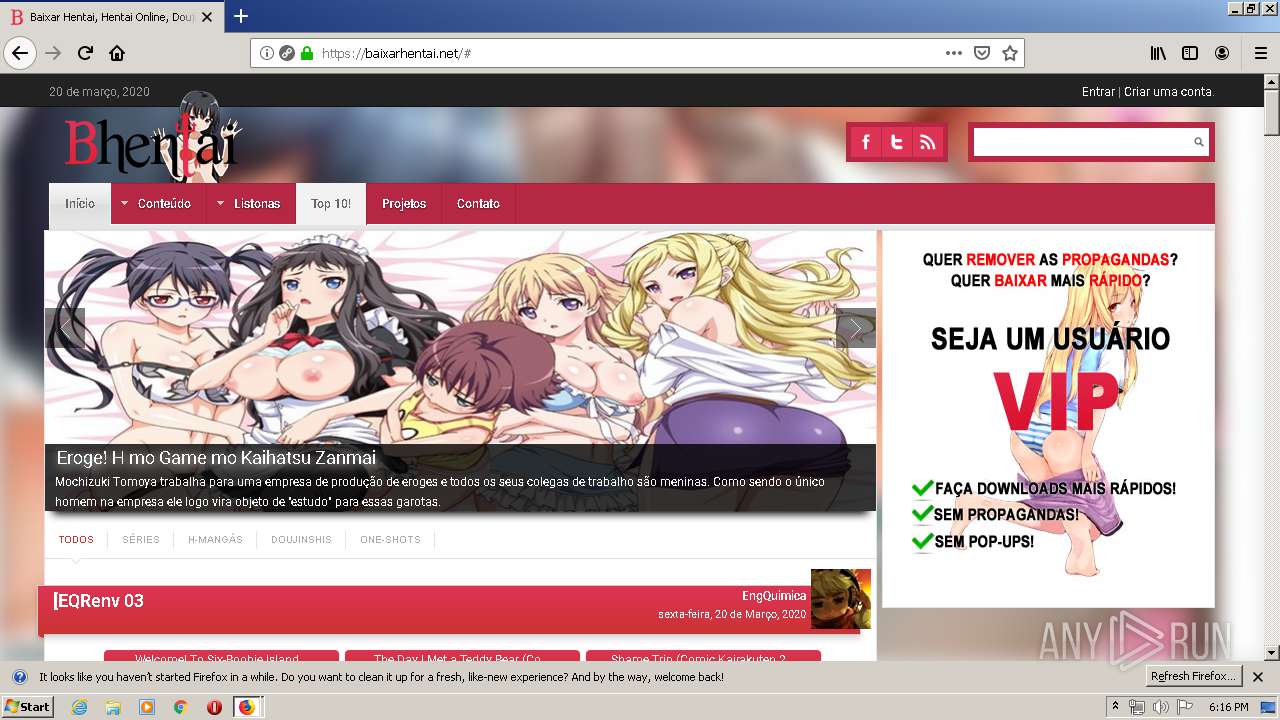Viewport: 1280px width, 720px height.
Task: Click the volume icon in system tray
Action: click(x=1160, y=707)
